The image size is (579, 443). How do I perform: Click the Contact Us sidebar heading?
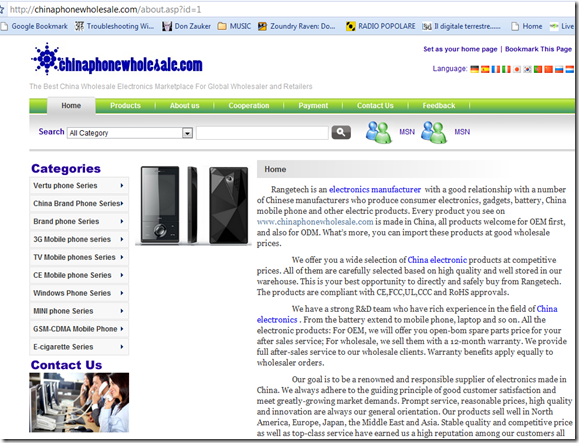[66, 365]
